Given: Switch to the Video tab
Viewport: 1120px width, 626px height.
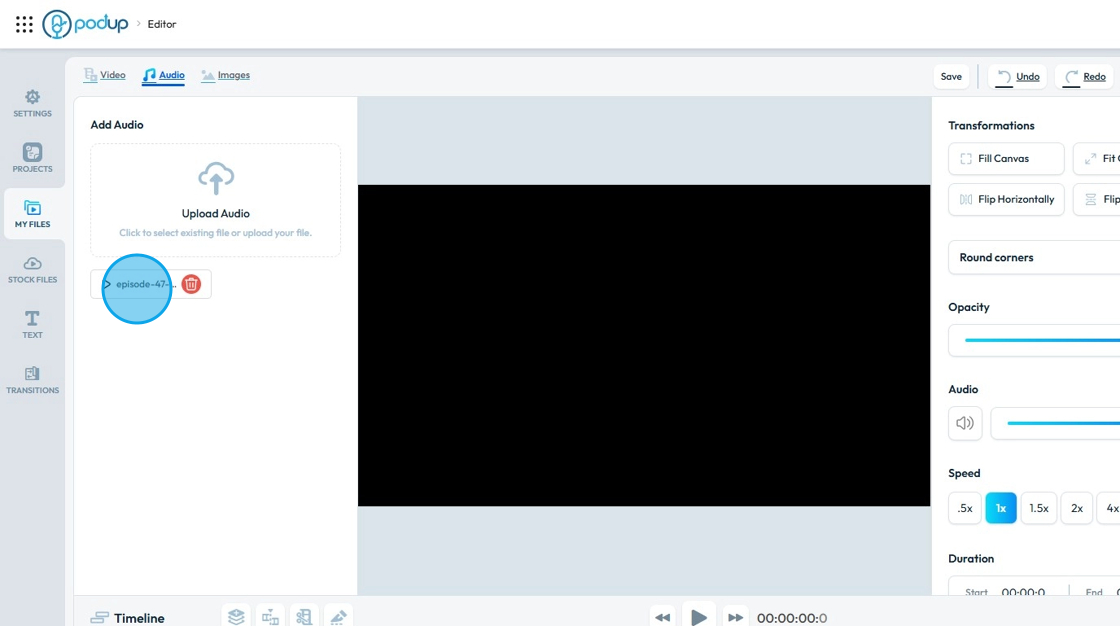Looking at the screenshot, I should [104, 75].
